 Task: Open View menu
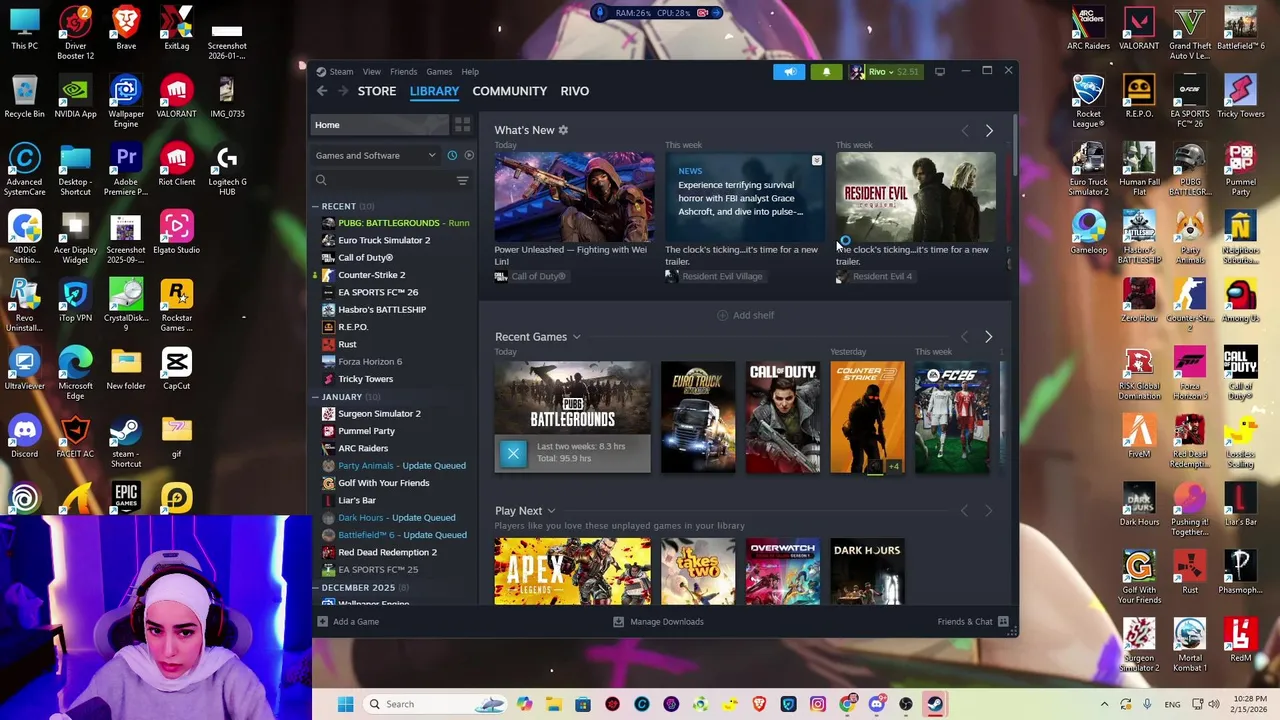point(371,72)
